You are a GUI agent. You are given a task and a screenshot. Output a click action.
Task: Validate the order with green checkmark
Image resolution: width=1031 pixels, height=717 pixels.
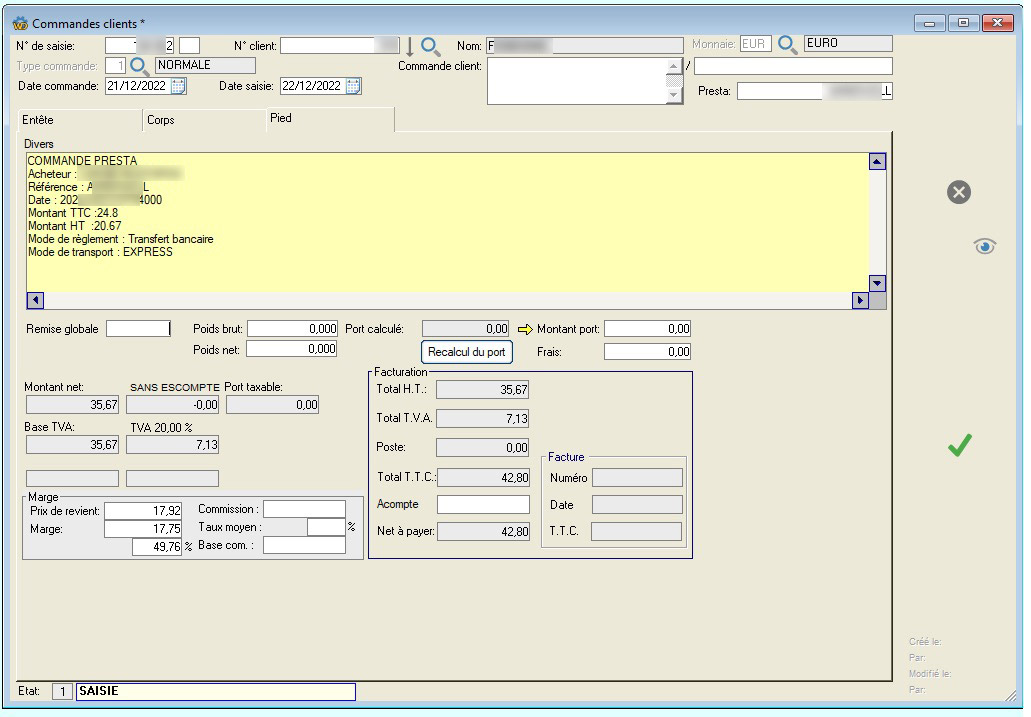pos(960,447)
